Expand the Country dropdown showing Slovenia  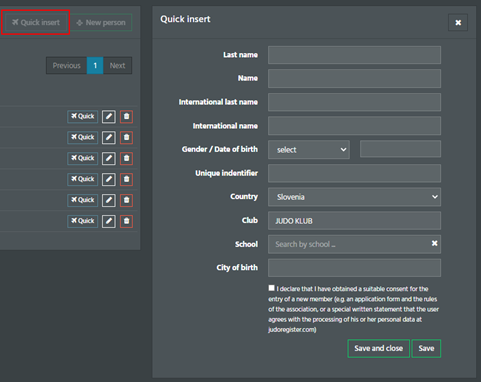click(354, 197)
